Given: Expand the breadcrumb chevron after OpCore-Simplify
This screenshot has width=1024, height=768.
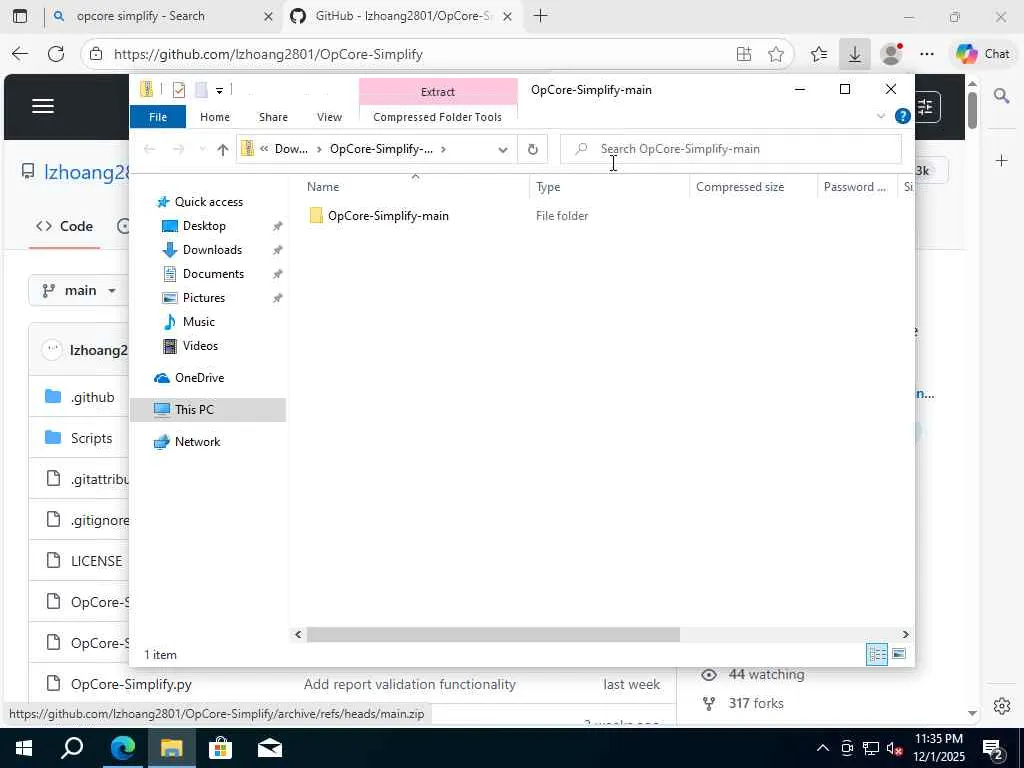Looking at the screenshot, I should (x=443, y=150).
